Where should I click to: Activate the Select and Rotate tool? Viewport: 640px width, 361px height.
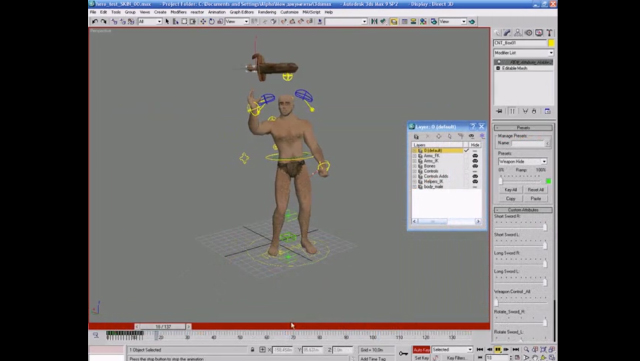pyautogui.click(x=211, y=21)
